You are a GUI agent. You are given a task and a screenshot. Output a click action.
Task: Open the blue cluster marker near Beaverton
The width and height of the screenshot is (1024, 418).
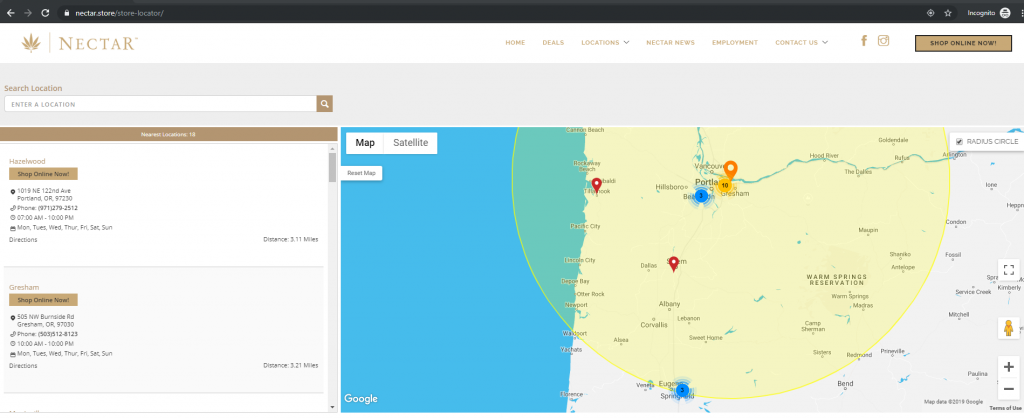click(x=701, y=195)
